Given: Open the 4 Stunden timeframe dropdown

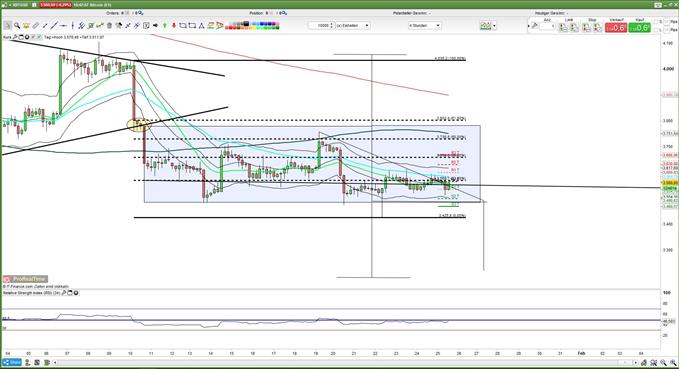Looking at the screenshot, I should [x=438, y=26].
